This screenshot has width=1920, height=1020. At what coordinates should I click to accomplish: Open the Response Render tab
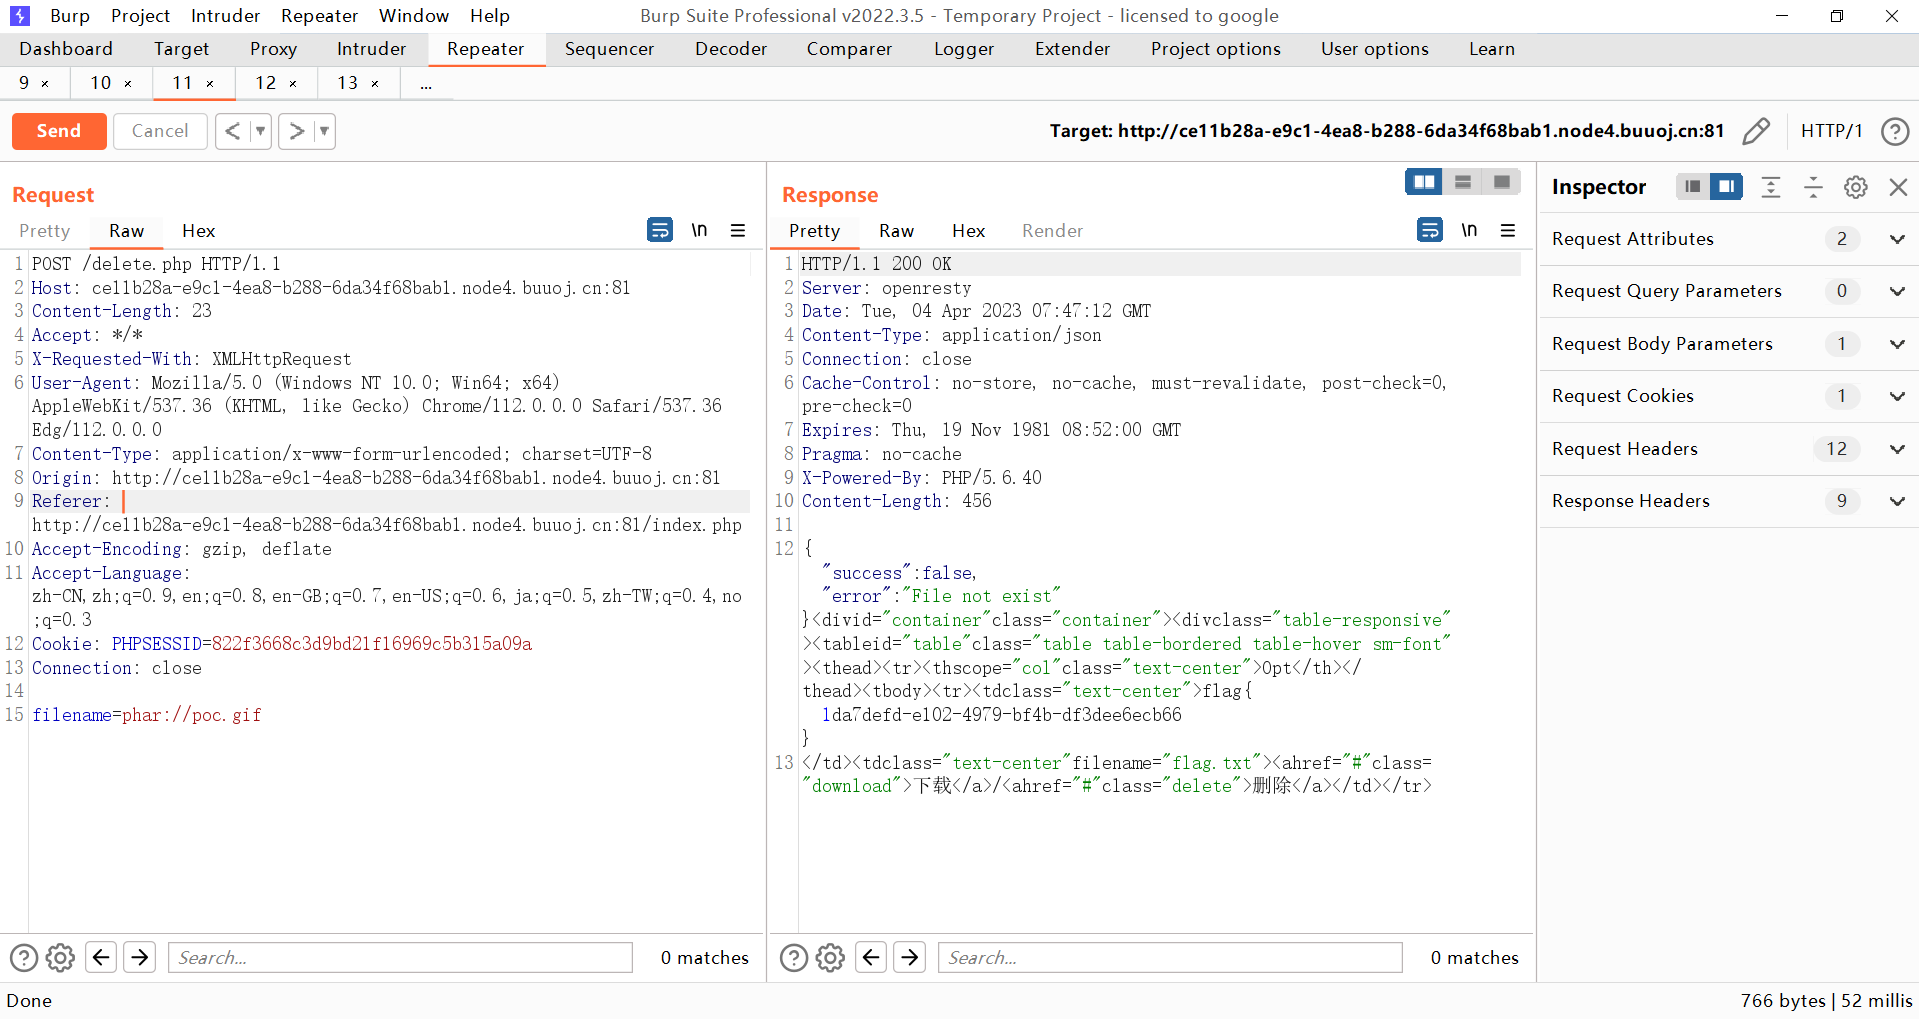[x=1052, y=231]
